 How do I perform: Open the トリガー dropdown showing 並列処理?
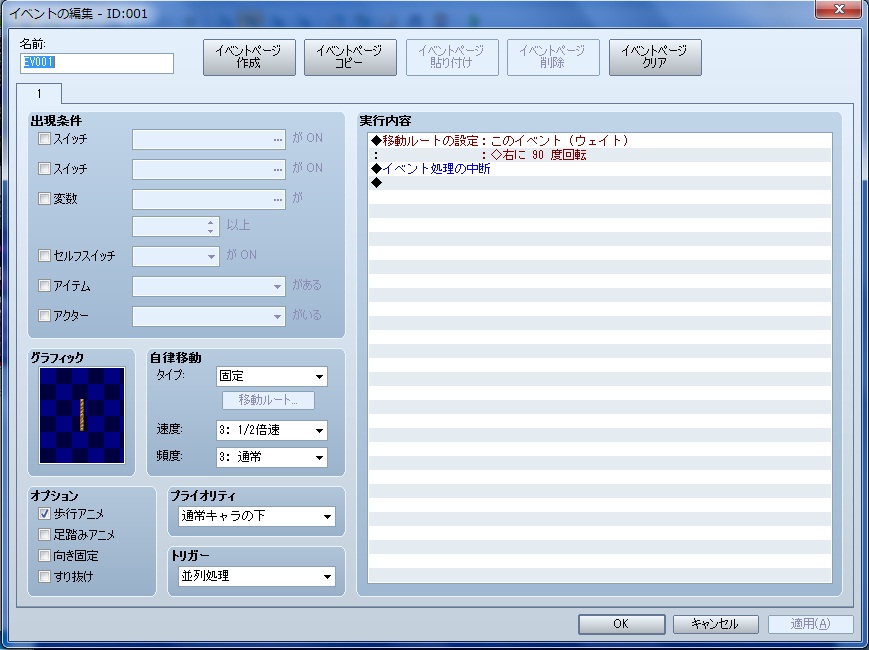(257, 576)
